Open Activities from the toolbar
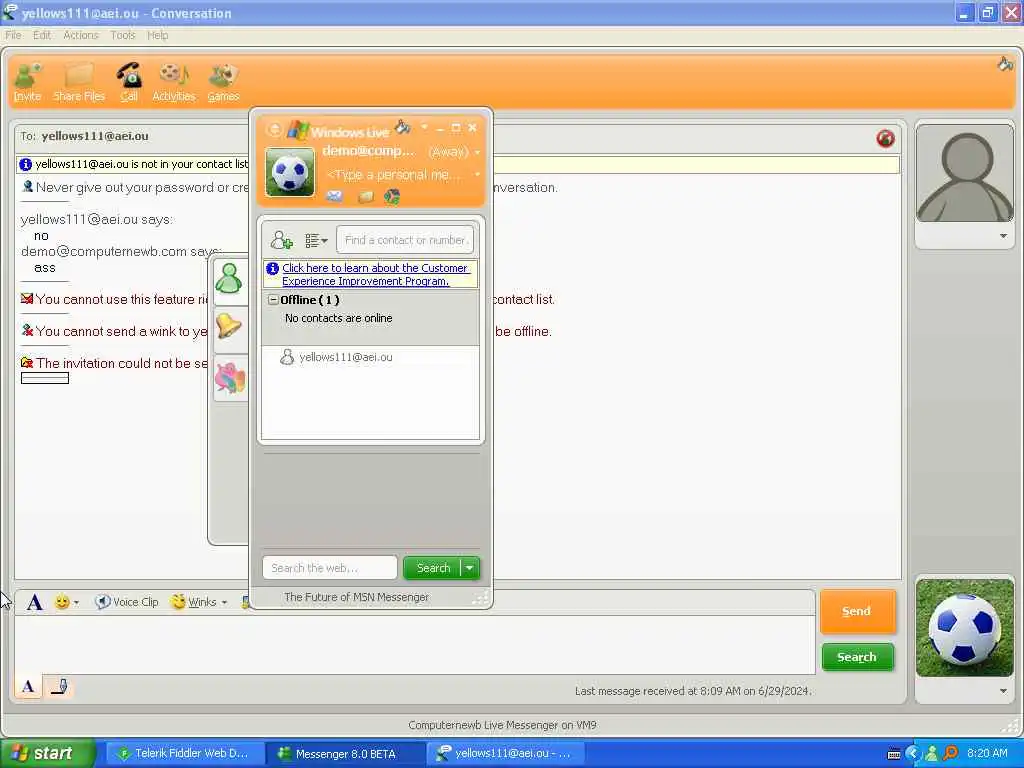 (x=174, y=82)
